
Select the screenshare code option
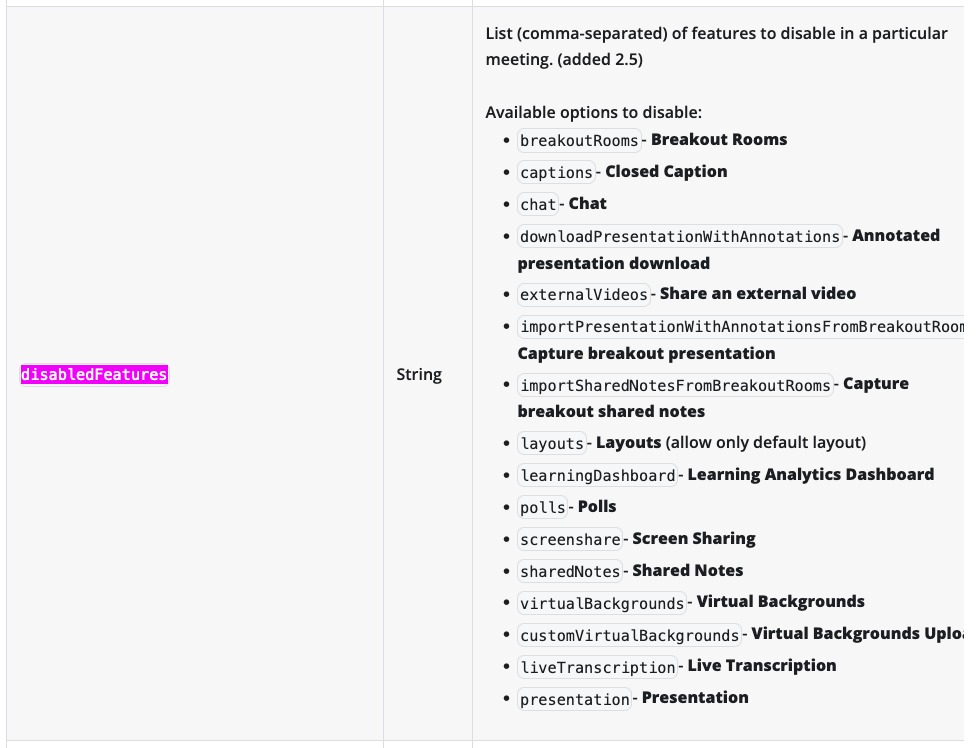(x=570, y=539)
